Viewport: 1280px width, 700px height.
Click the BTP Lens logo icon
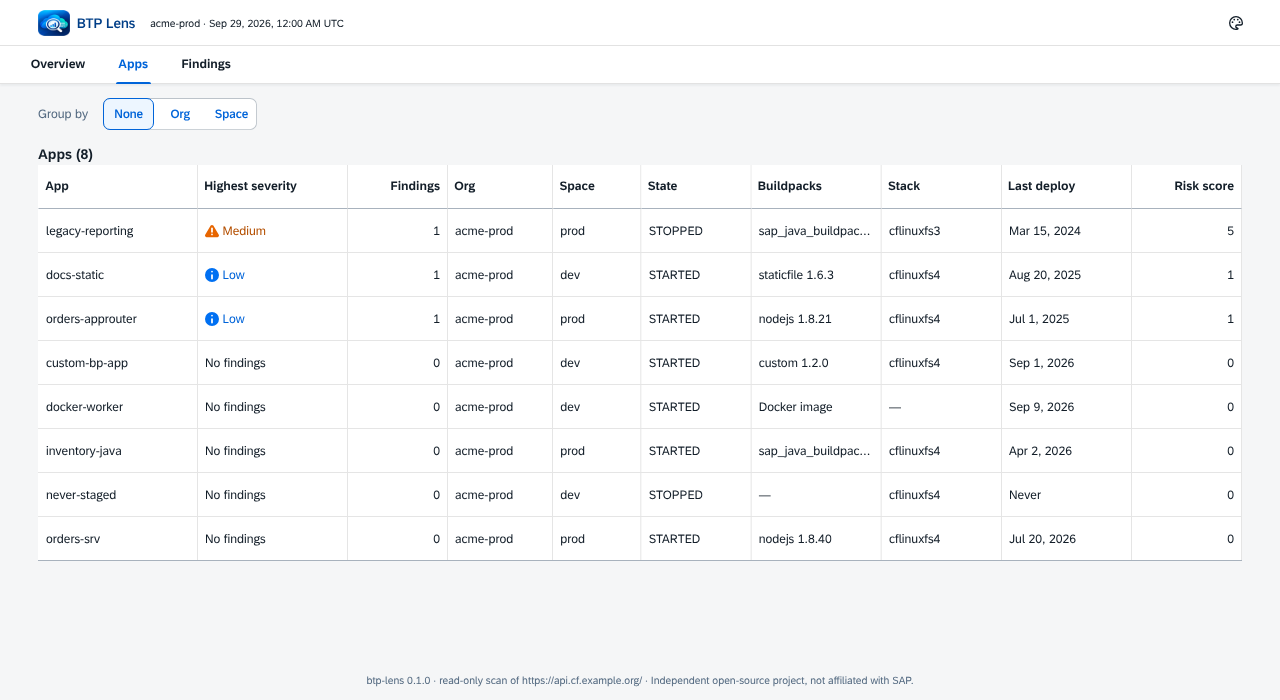coord(54,23)
